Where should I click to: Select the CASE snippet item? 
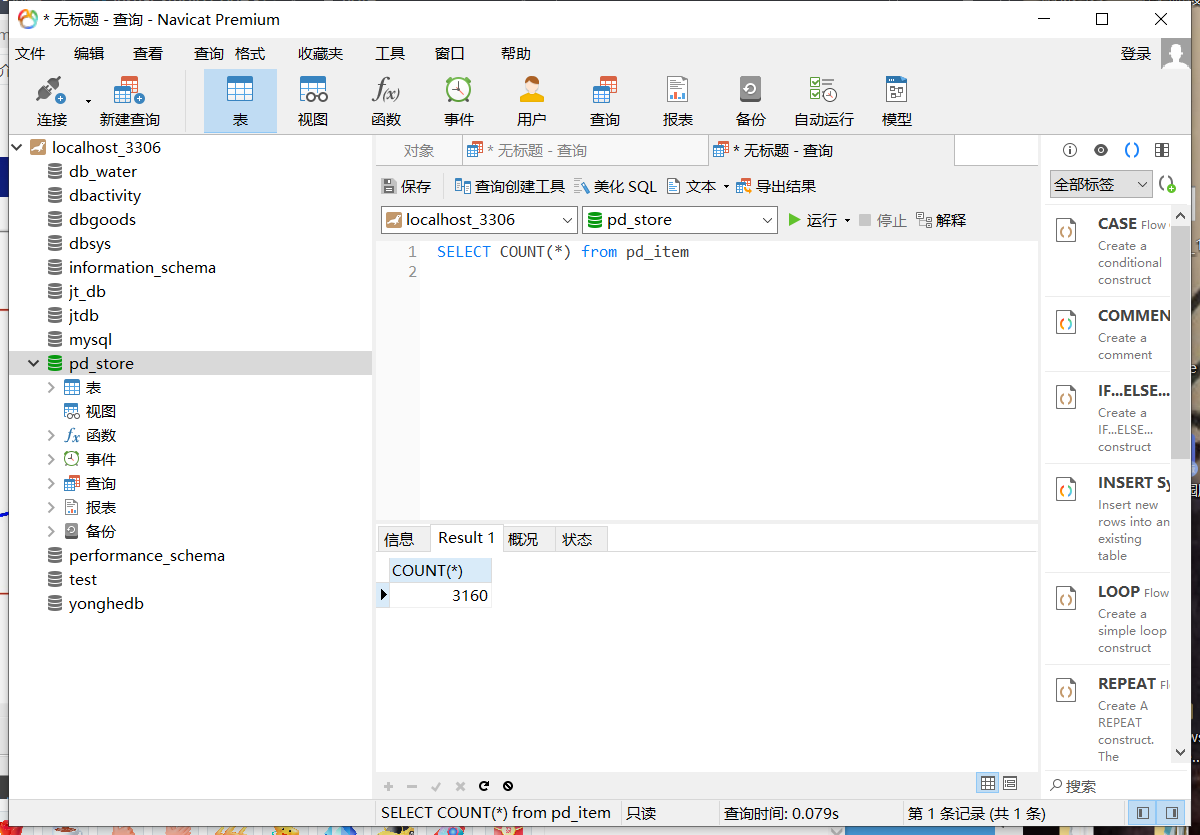1108,251
